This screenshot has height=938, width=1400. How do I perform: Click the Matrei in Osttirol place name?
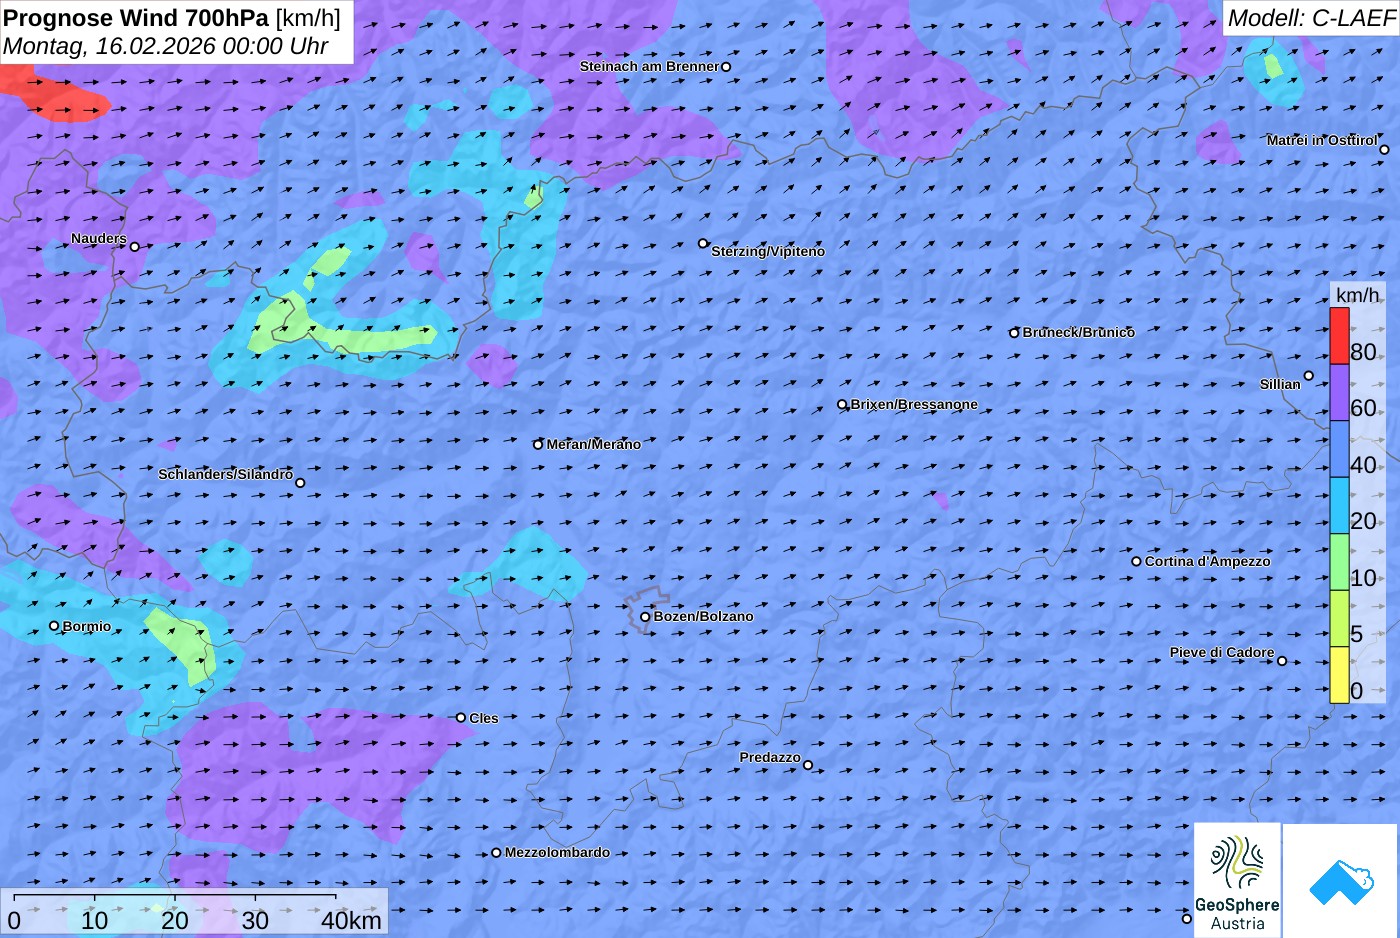1322,140
